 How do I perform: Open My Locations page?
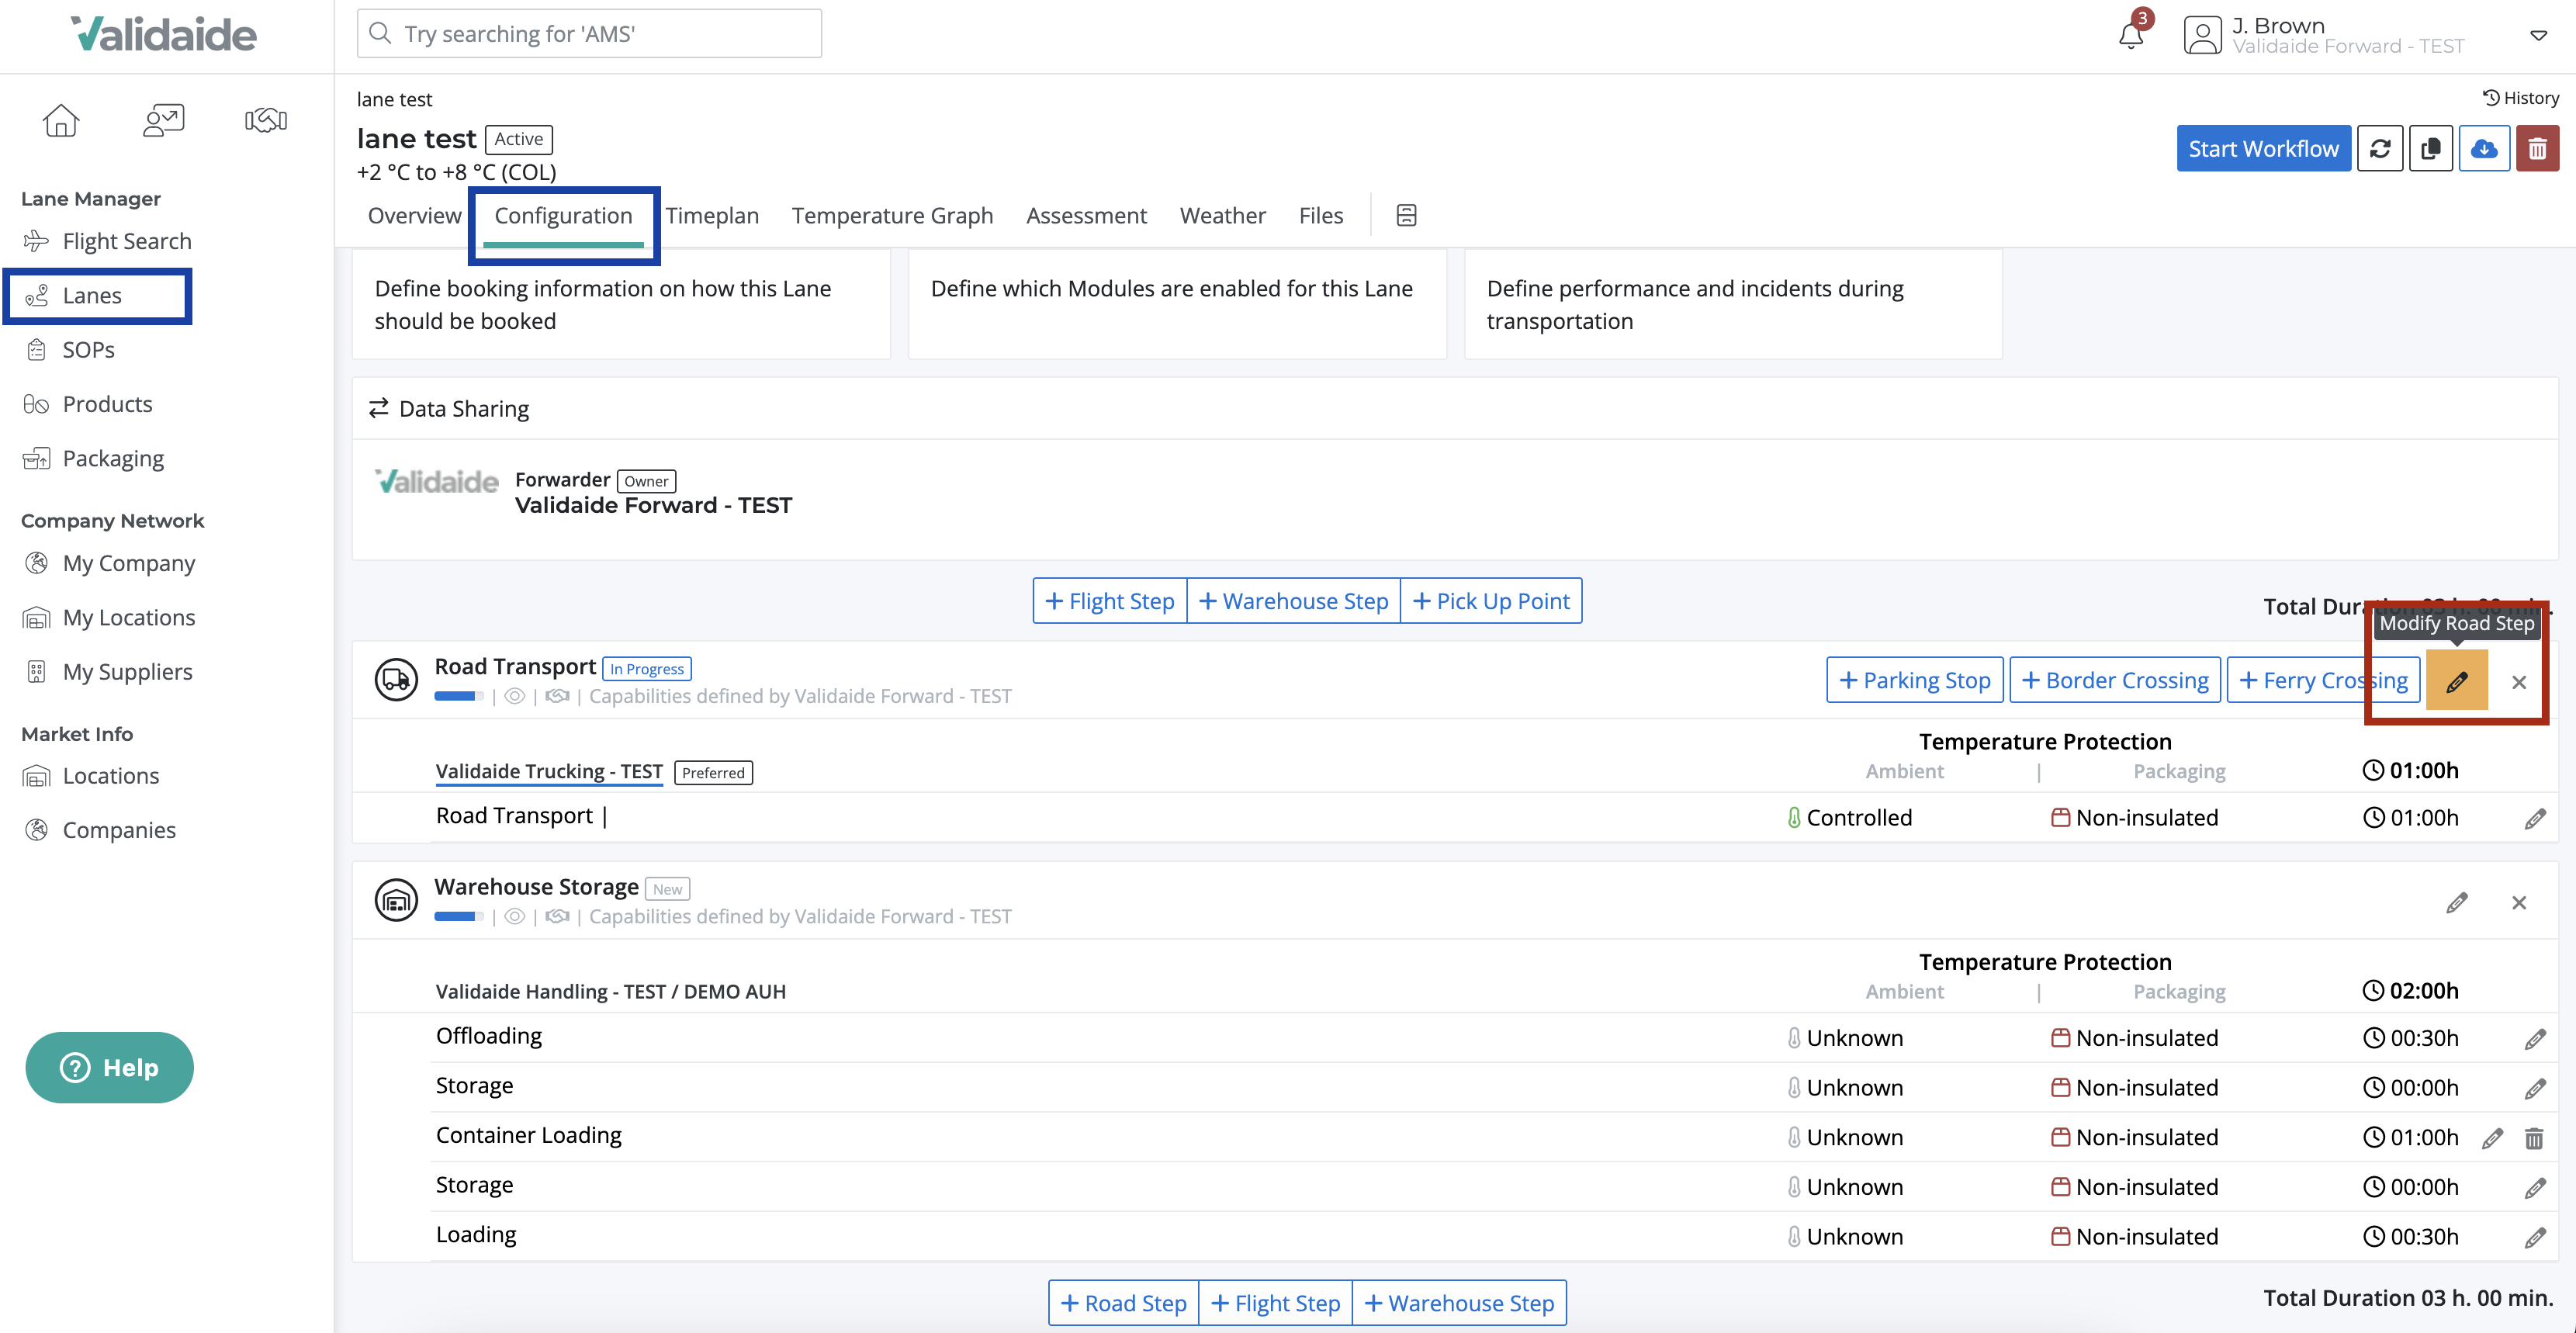[x=109, y=617]
